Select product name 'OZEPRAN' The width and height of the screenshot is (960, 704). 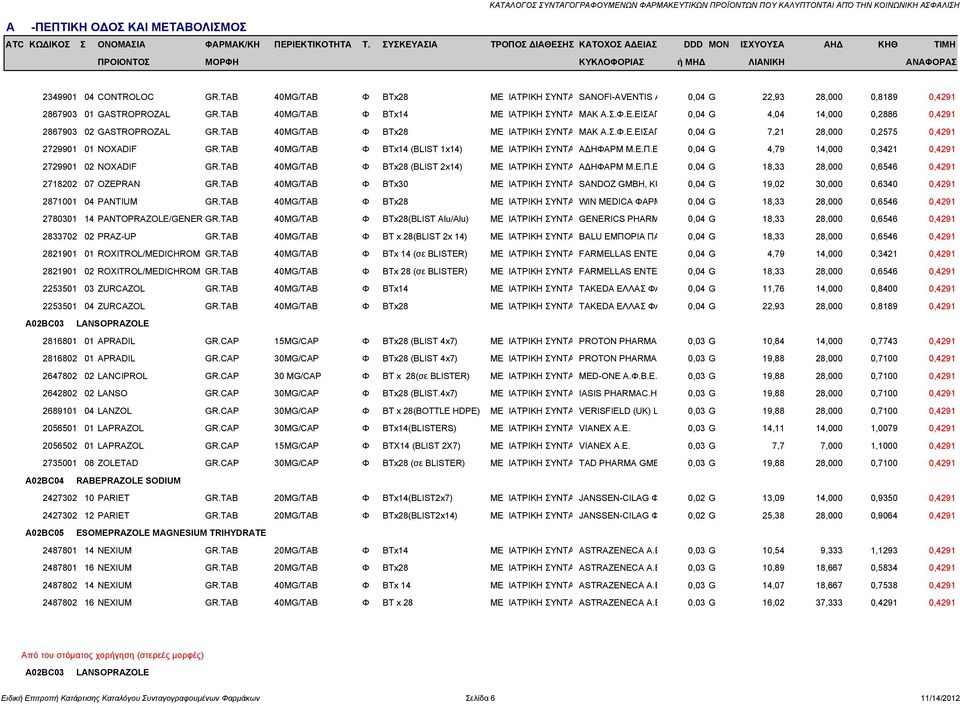[119, 184]
